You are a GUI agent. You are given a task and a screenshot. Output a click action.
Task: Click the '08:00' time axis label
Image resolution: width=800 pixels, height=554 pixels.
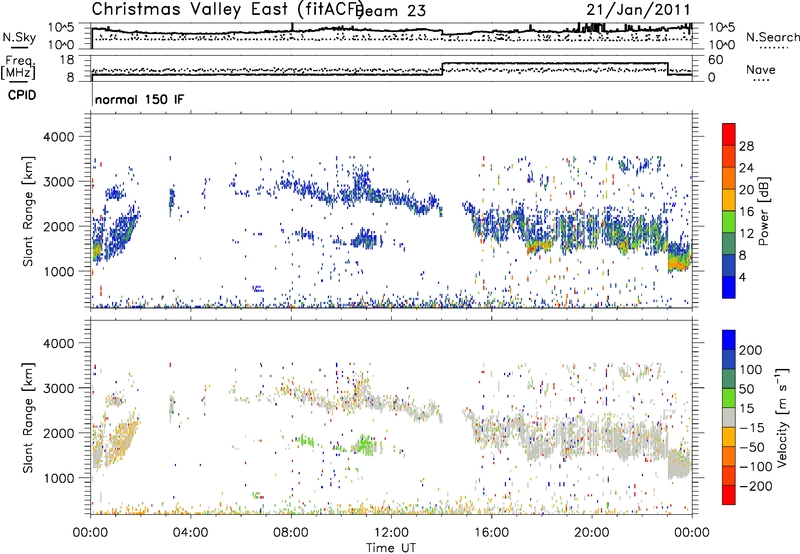(291, 533)
